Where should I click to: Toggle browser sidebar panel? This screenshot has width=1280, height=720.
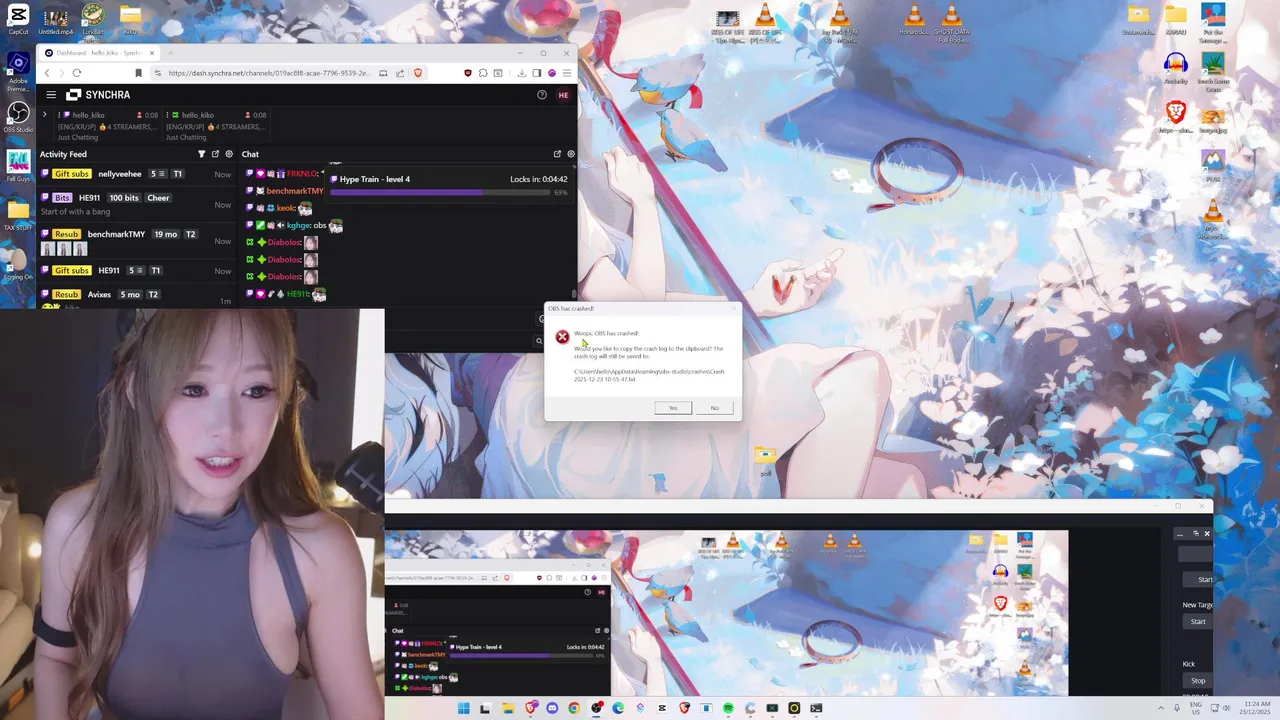point(537,73)
